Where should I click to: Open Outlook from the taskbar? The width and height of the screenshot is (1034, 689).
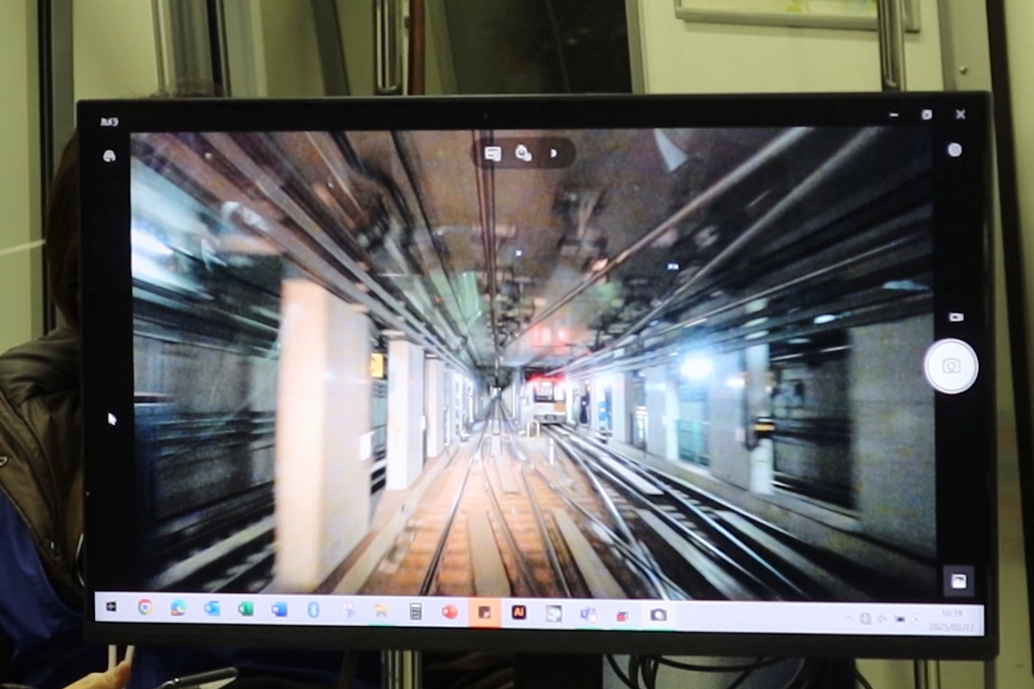[212, 608]
